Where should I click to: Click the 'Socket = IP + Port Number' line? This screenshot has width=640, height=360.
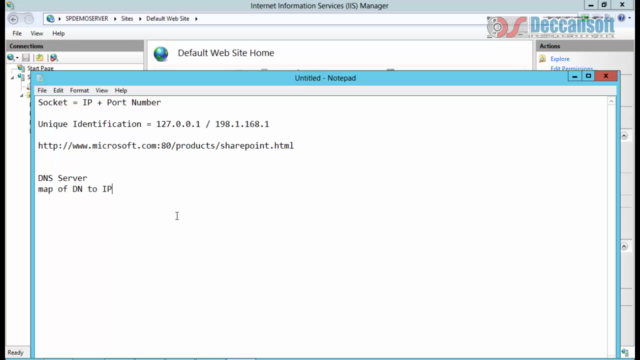pos(100,102)
